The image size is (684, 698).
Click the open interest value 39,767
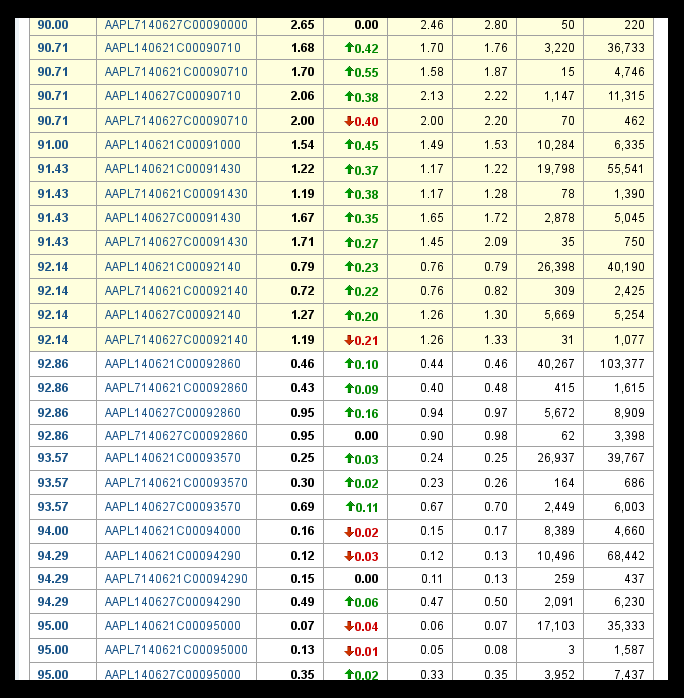[626, 458]
